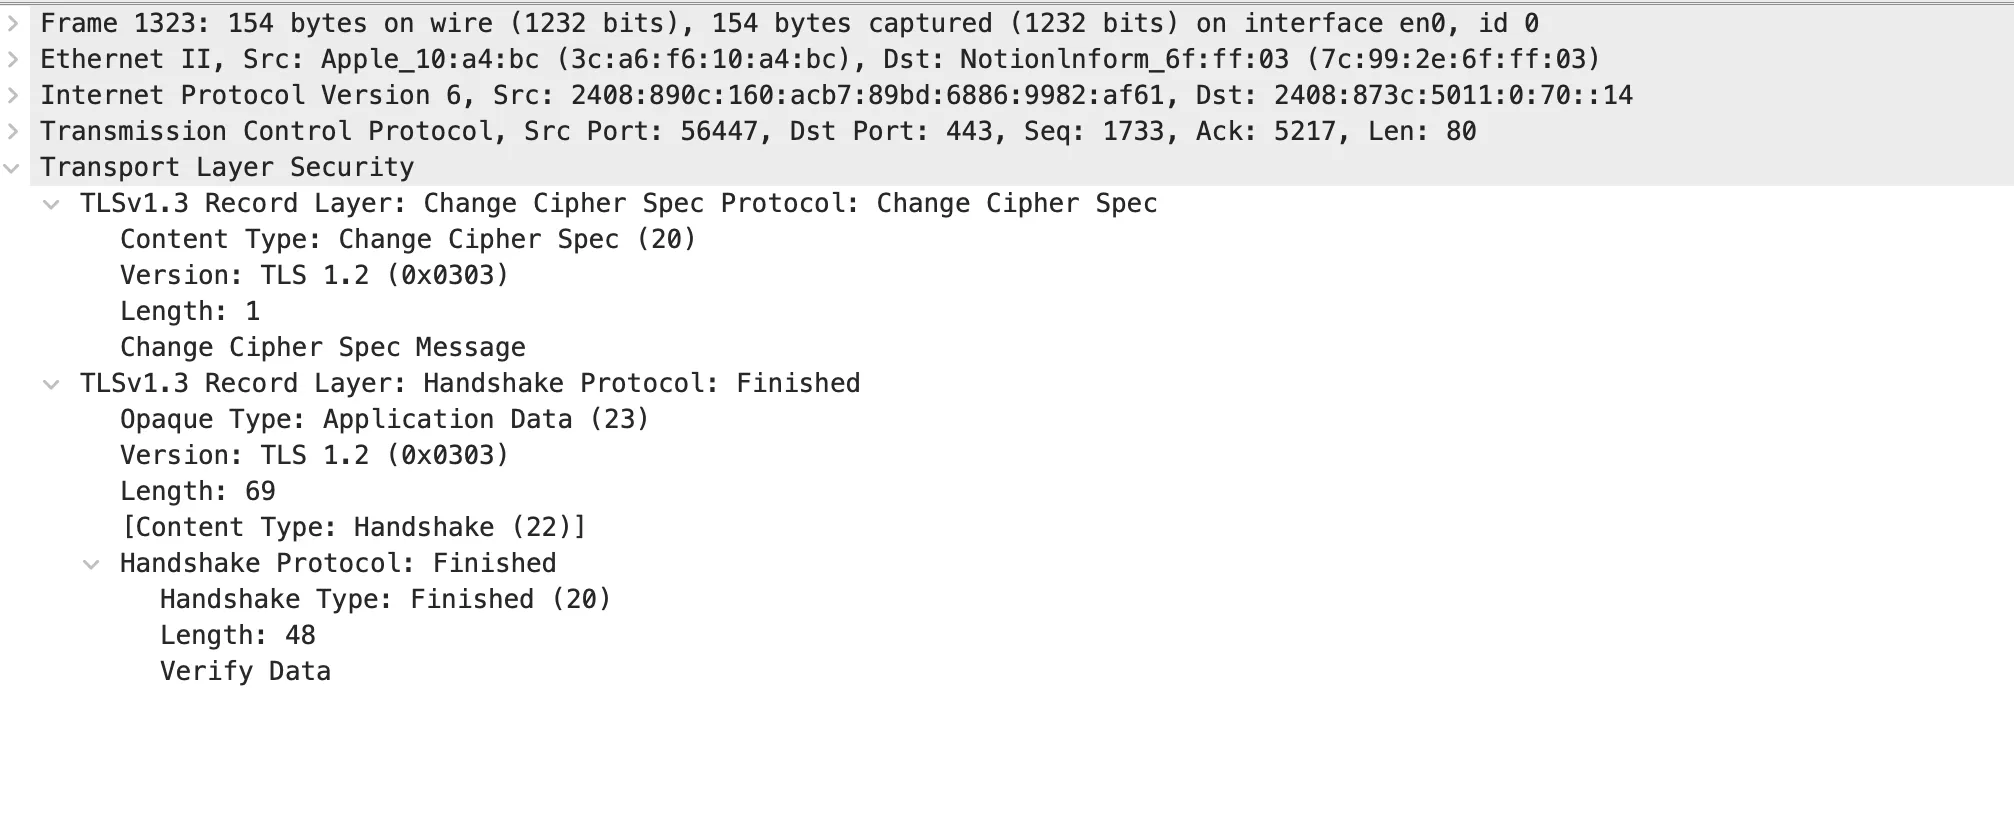This screenshot has width=2014, height=834.
Task: Select the Length: 48 field
Action: tap(237, 636)
